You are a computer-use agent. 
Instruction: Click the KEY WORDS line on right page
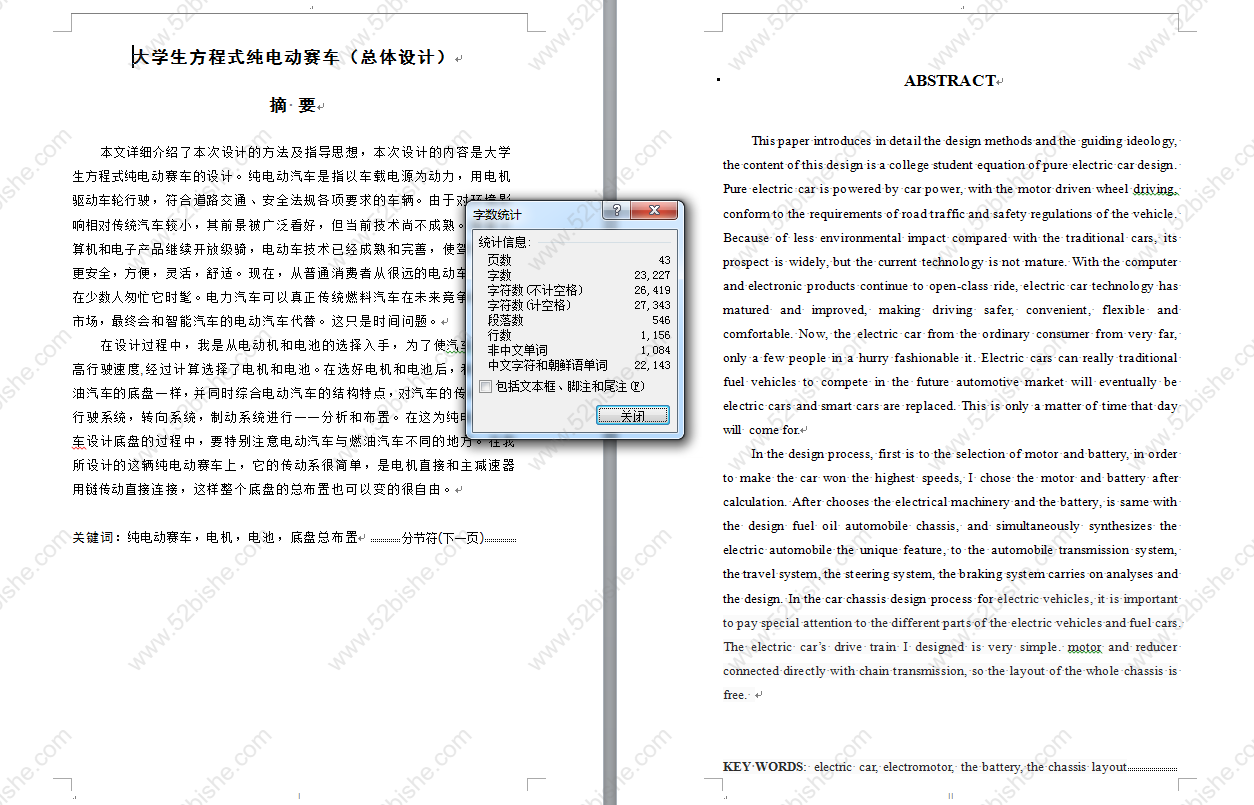pos(925,767)
